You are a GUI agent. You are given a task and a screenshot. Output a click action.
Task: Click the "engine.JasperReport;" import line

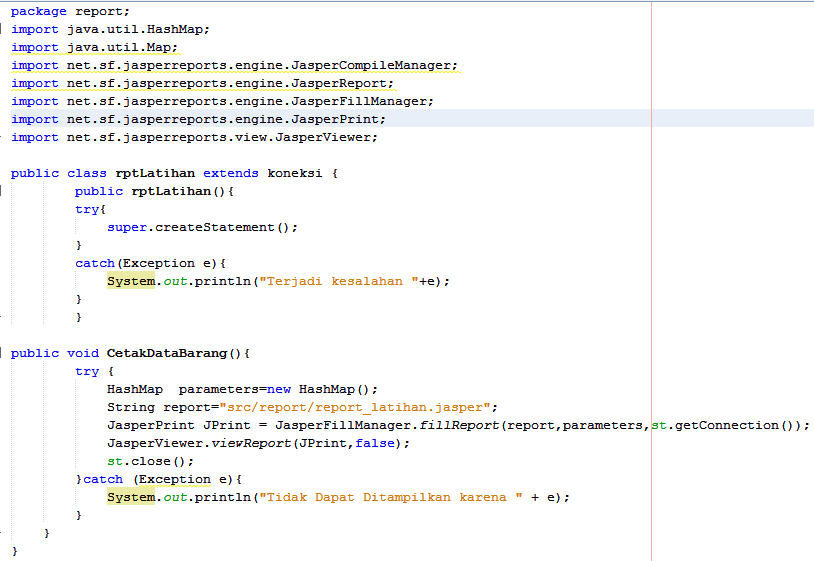(202, 84)
